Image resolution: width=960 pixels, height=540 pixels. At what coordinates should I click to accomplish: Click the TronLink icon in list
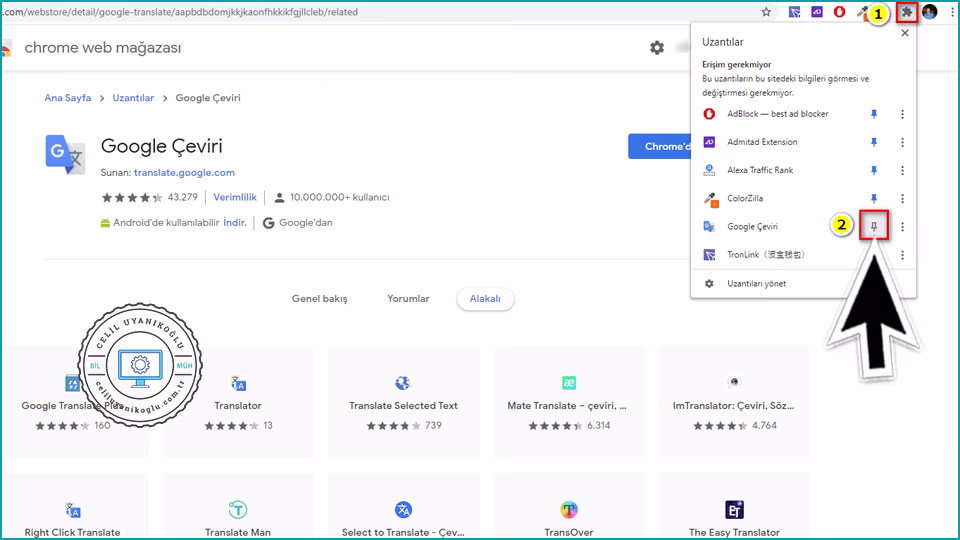[709, 255]
